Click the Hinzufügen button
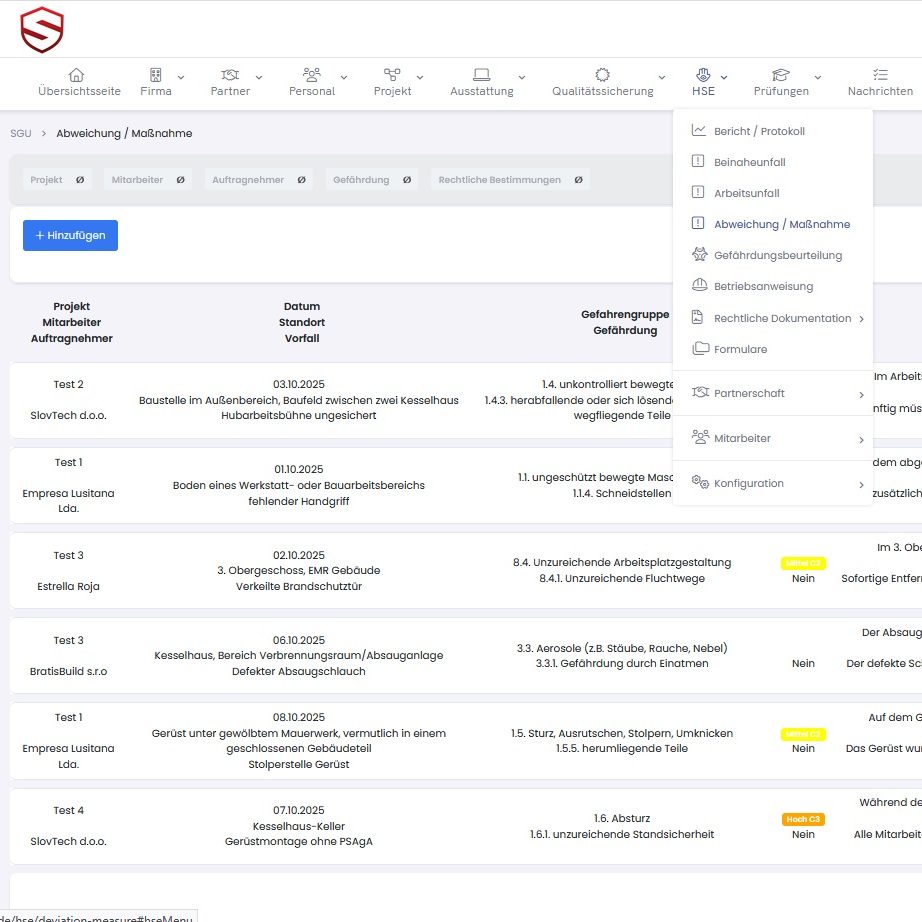Screen dimensions: 922x922 pyautogui.click(x=70, y=235)
